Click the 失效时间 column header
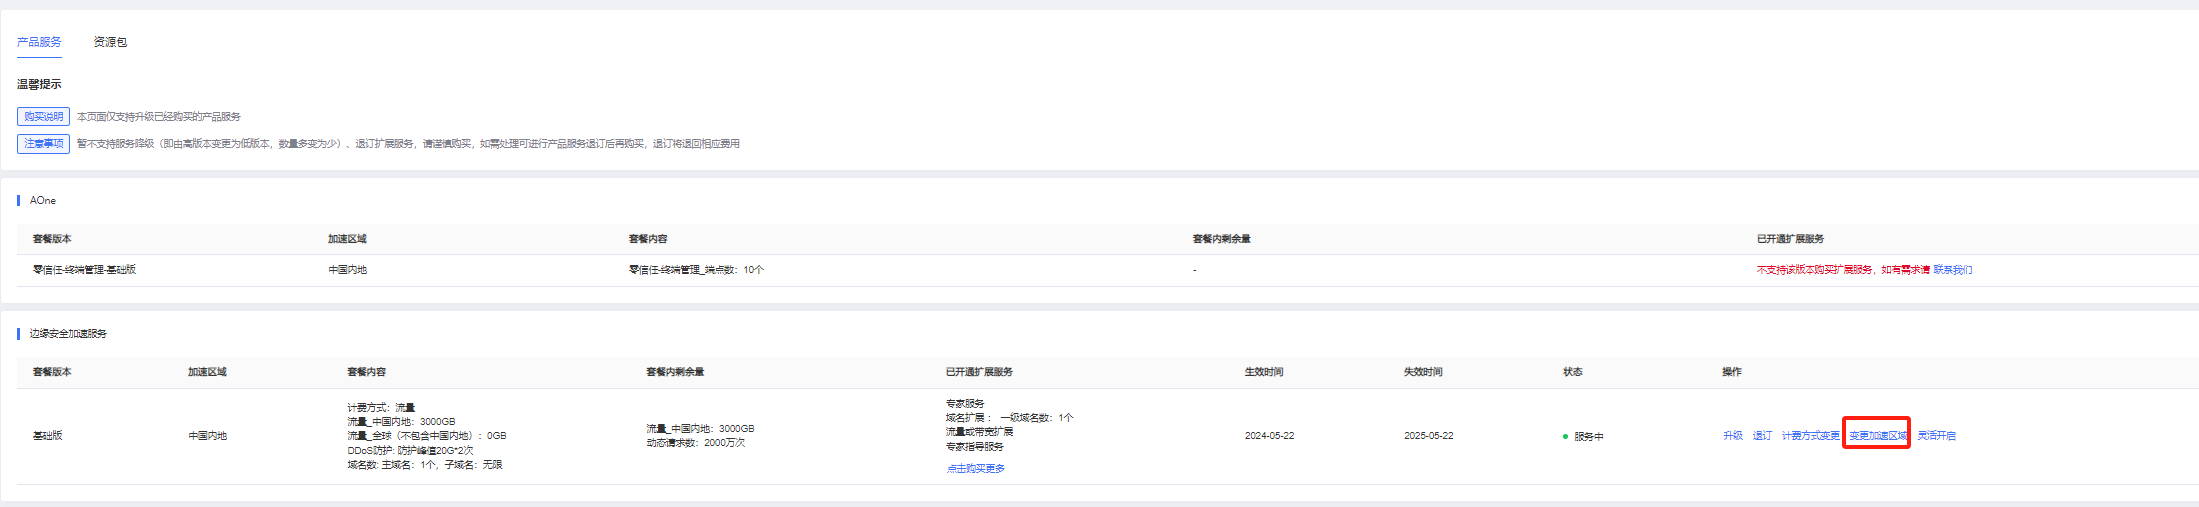 [1423, 372]
